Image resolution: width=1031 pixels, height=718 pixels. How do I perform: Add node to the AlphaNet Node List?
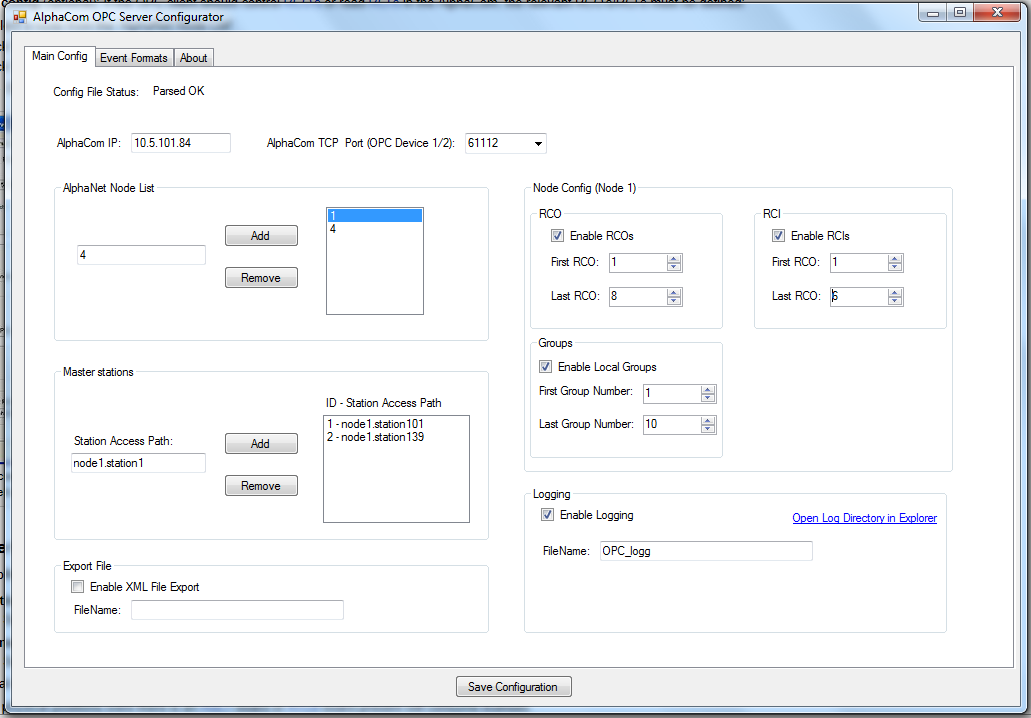pos(261,236)
